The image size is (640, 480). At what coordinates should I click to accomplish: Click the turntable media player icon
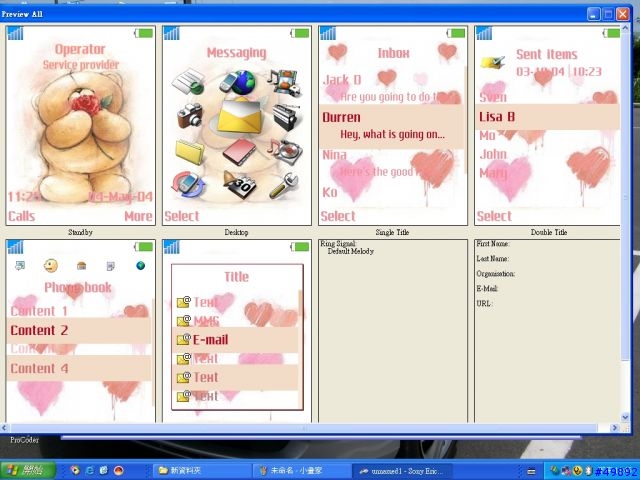point(286,151)
